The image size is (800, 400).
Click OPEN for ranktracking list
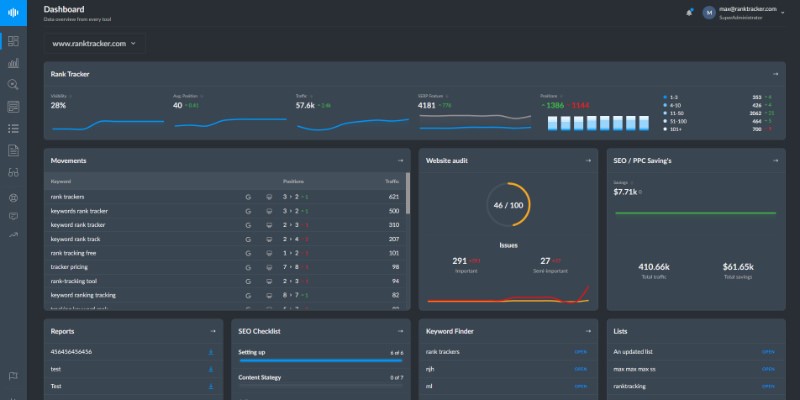pyautogui.click(x=768, y=387)
